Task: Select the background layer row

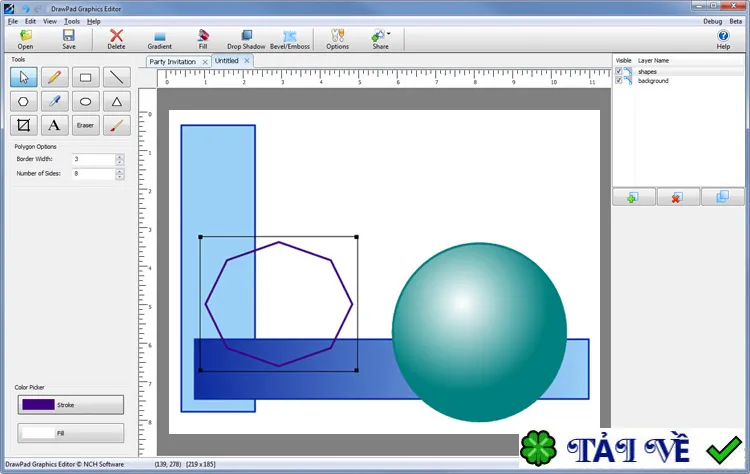Action: pyautogui.click(x=678, y=81)
